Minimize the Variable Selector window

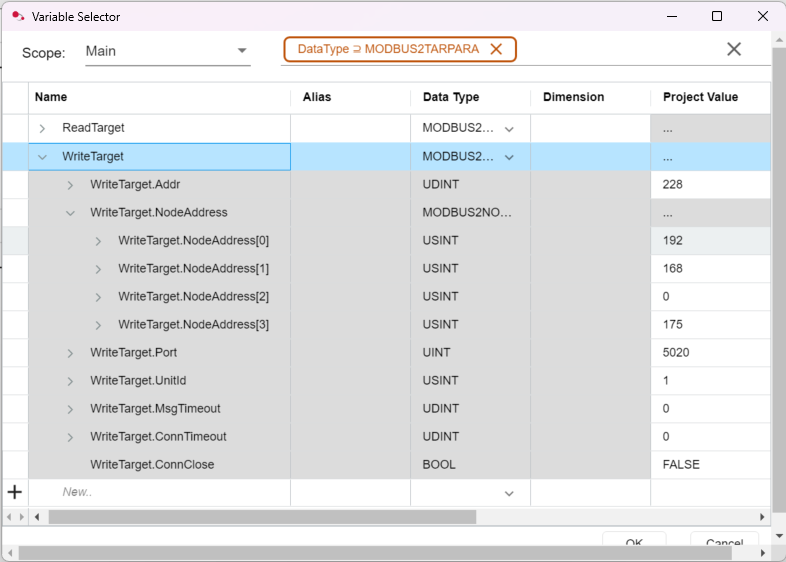pos(670,17)
